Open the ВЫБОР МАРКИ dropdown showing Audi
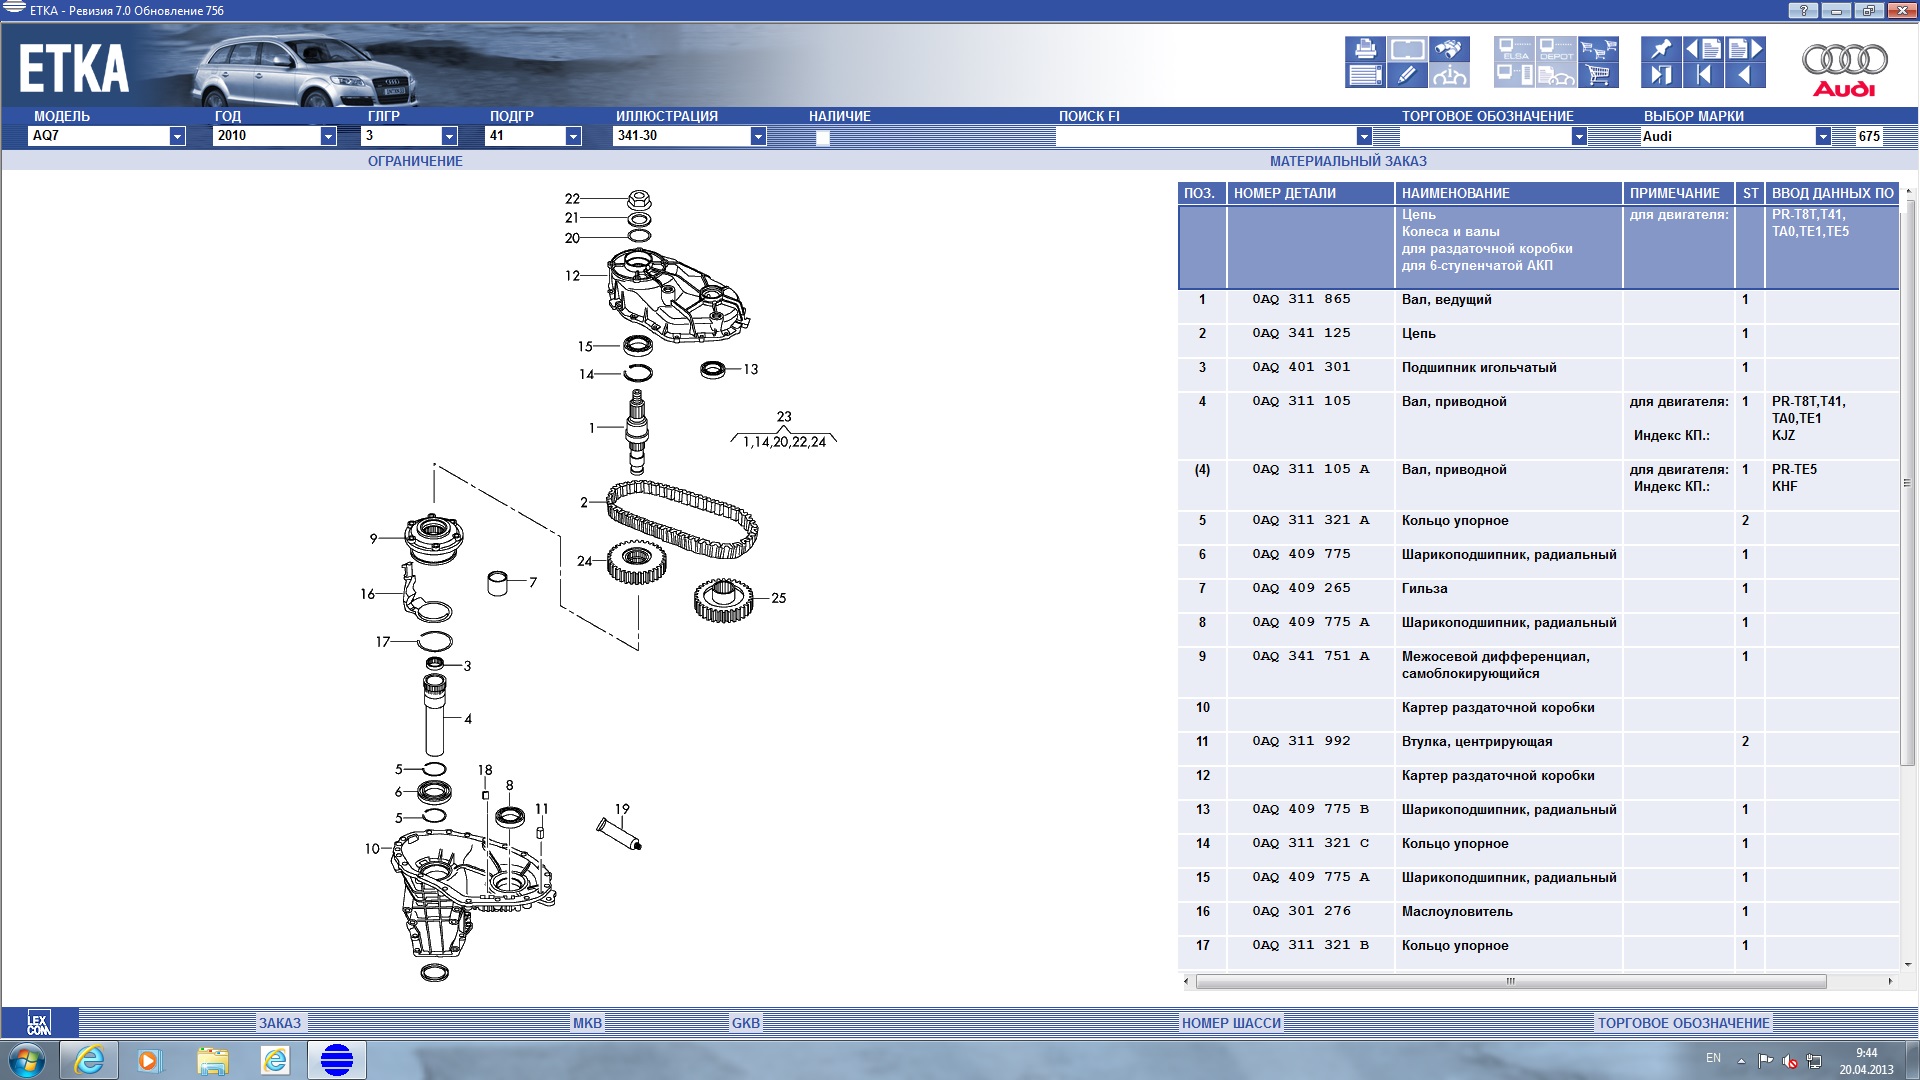Image resolution: width=1920 pixels, height=1080 pixels. click(1823, 136)
